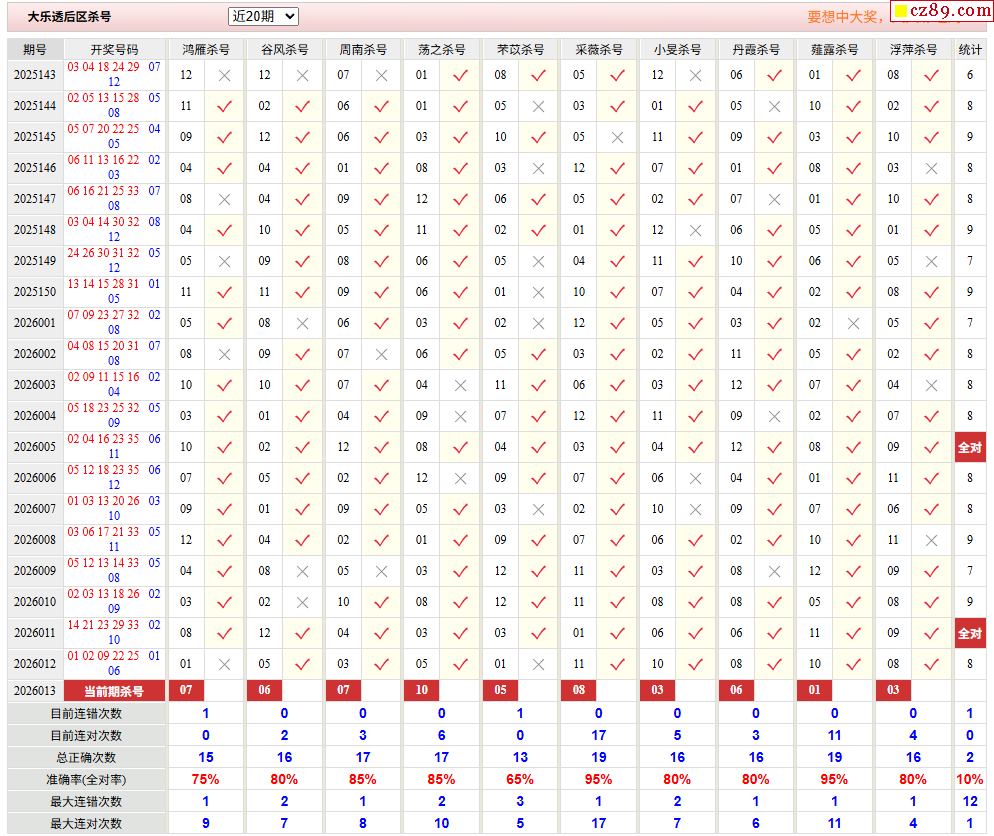This screenshot has width=994, height=836.
Task: Select the 采薇杀号 column header
Action: 599,49
